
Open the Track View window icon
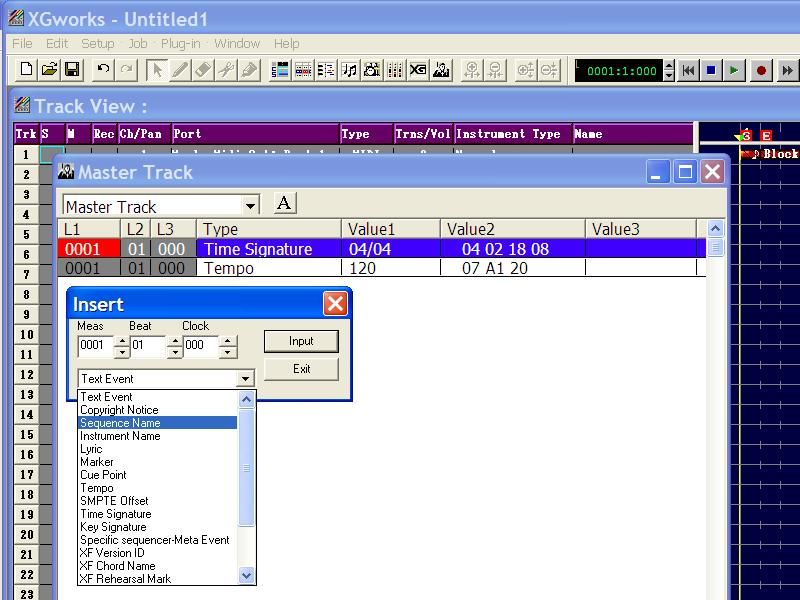coord(280,69)
